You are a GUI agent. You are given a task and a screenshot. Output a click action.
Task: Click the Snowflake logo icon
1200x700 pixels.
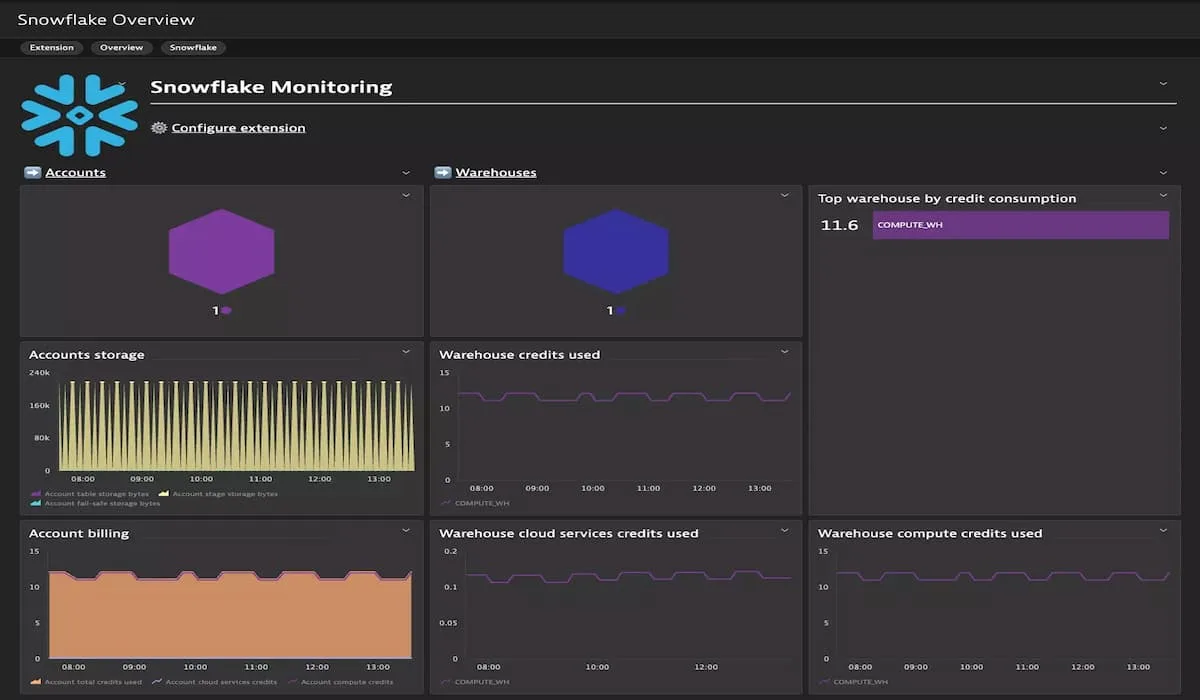(78, 115)
